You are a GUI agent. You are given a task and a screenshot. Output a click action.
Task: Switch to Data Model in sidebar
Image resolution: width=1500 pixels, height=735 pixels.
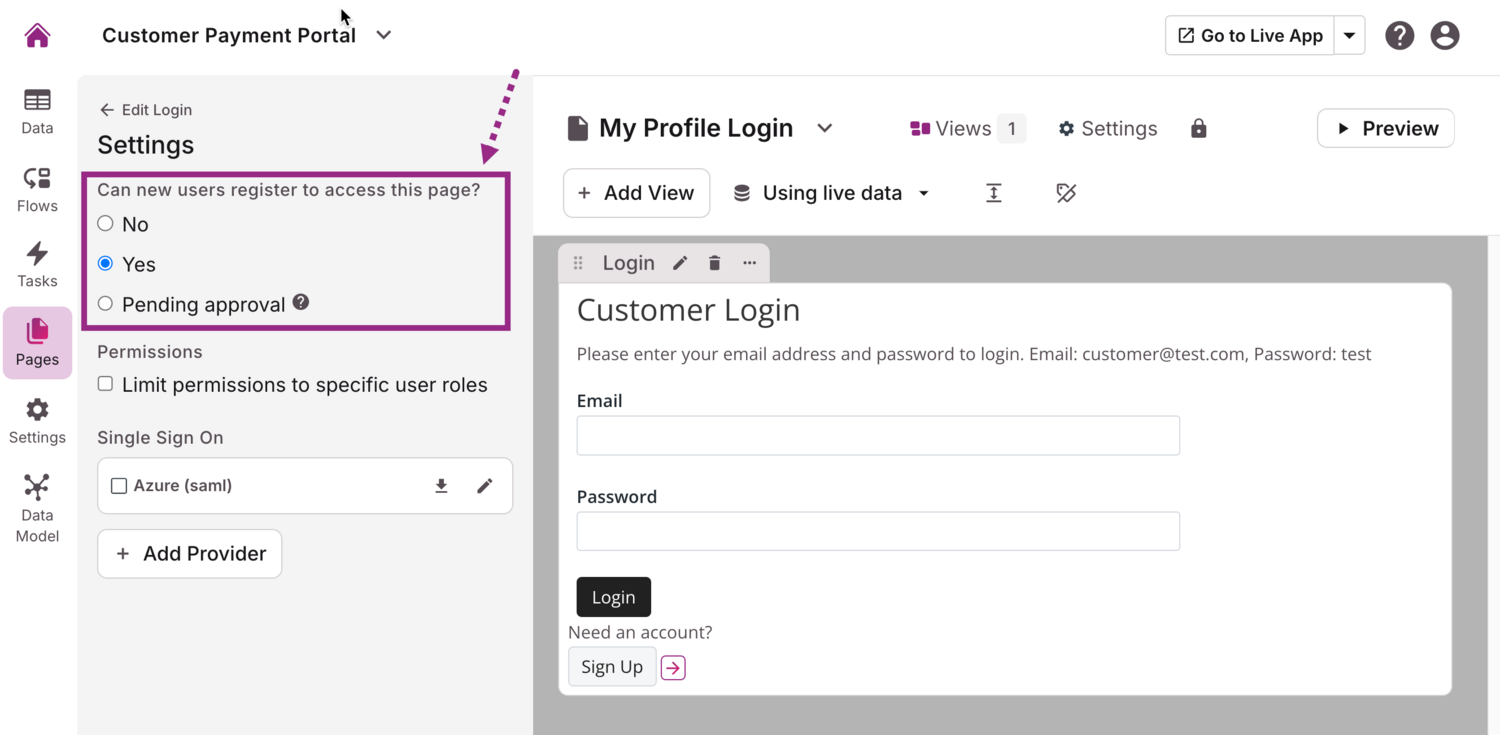[x=37, y=508]
